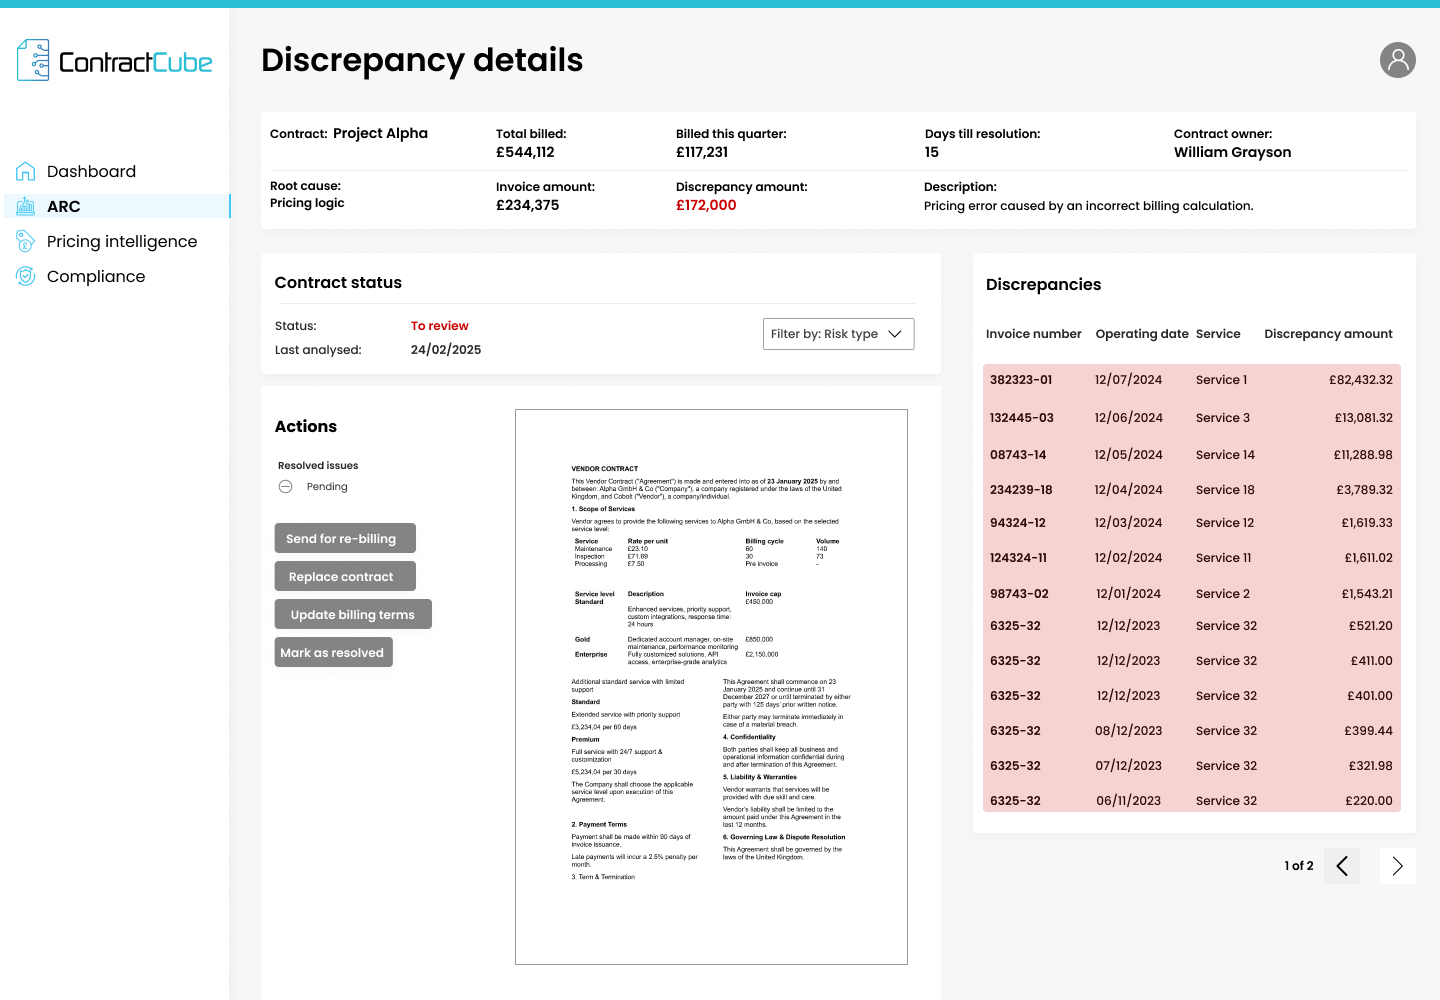Screen dimensions: 1440x1000
Task: Click date 07/12/2023 in discrepancies
Action: (1129, 766)
